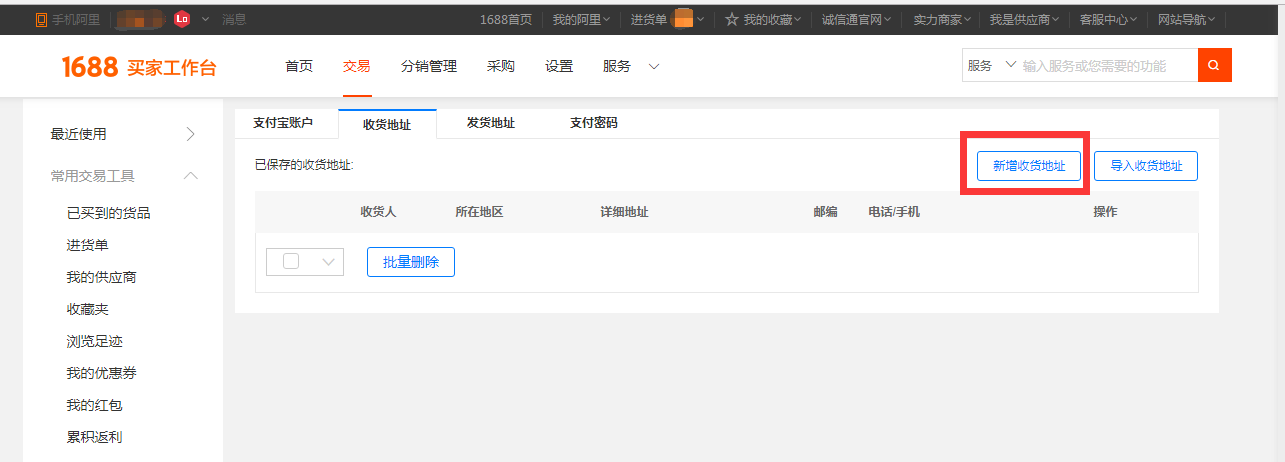Expand the arrow after 服务 in the main nav
Viewport: 1285px width, 462px height.
click(654, 67)
